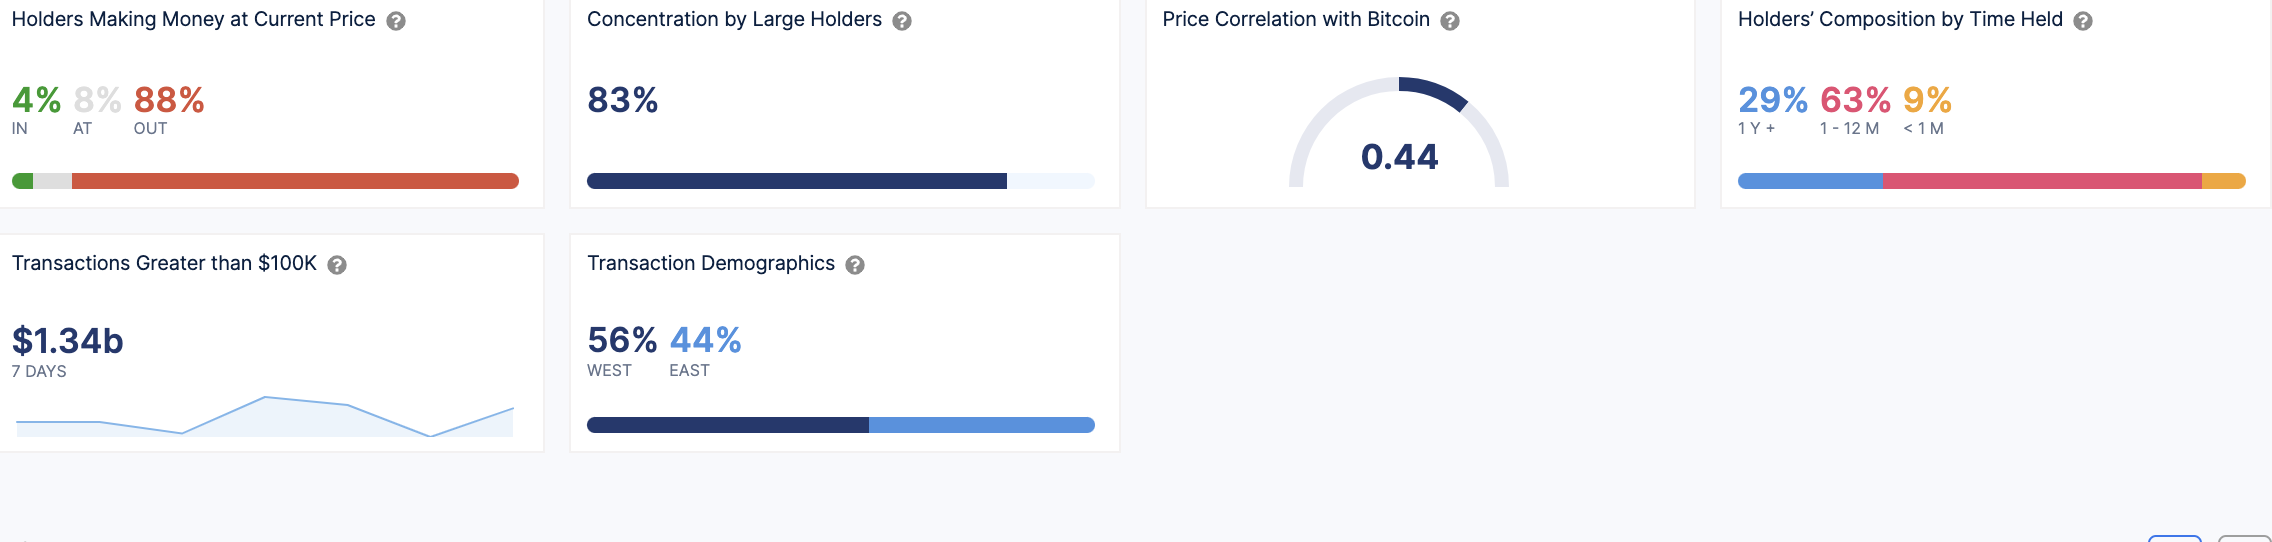Click the dark filled Concentration progress bar
This screenshot has width=2272, height=542.
point(796,181)
